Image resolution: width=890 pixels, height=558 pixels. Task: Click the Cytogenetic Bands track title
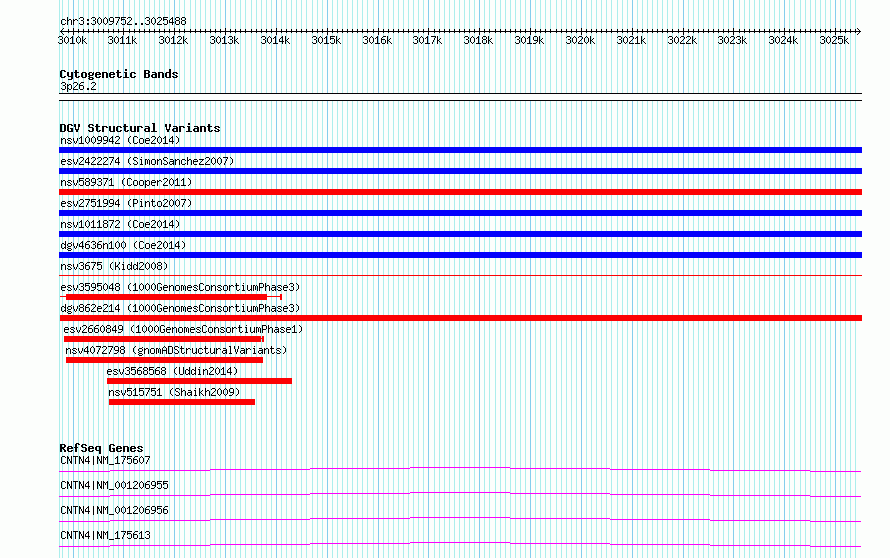(x=119, y=74)
